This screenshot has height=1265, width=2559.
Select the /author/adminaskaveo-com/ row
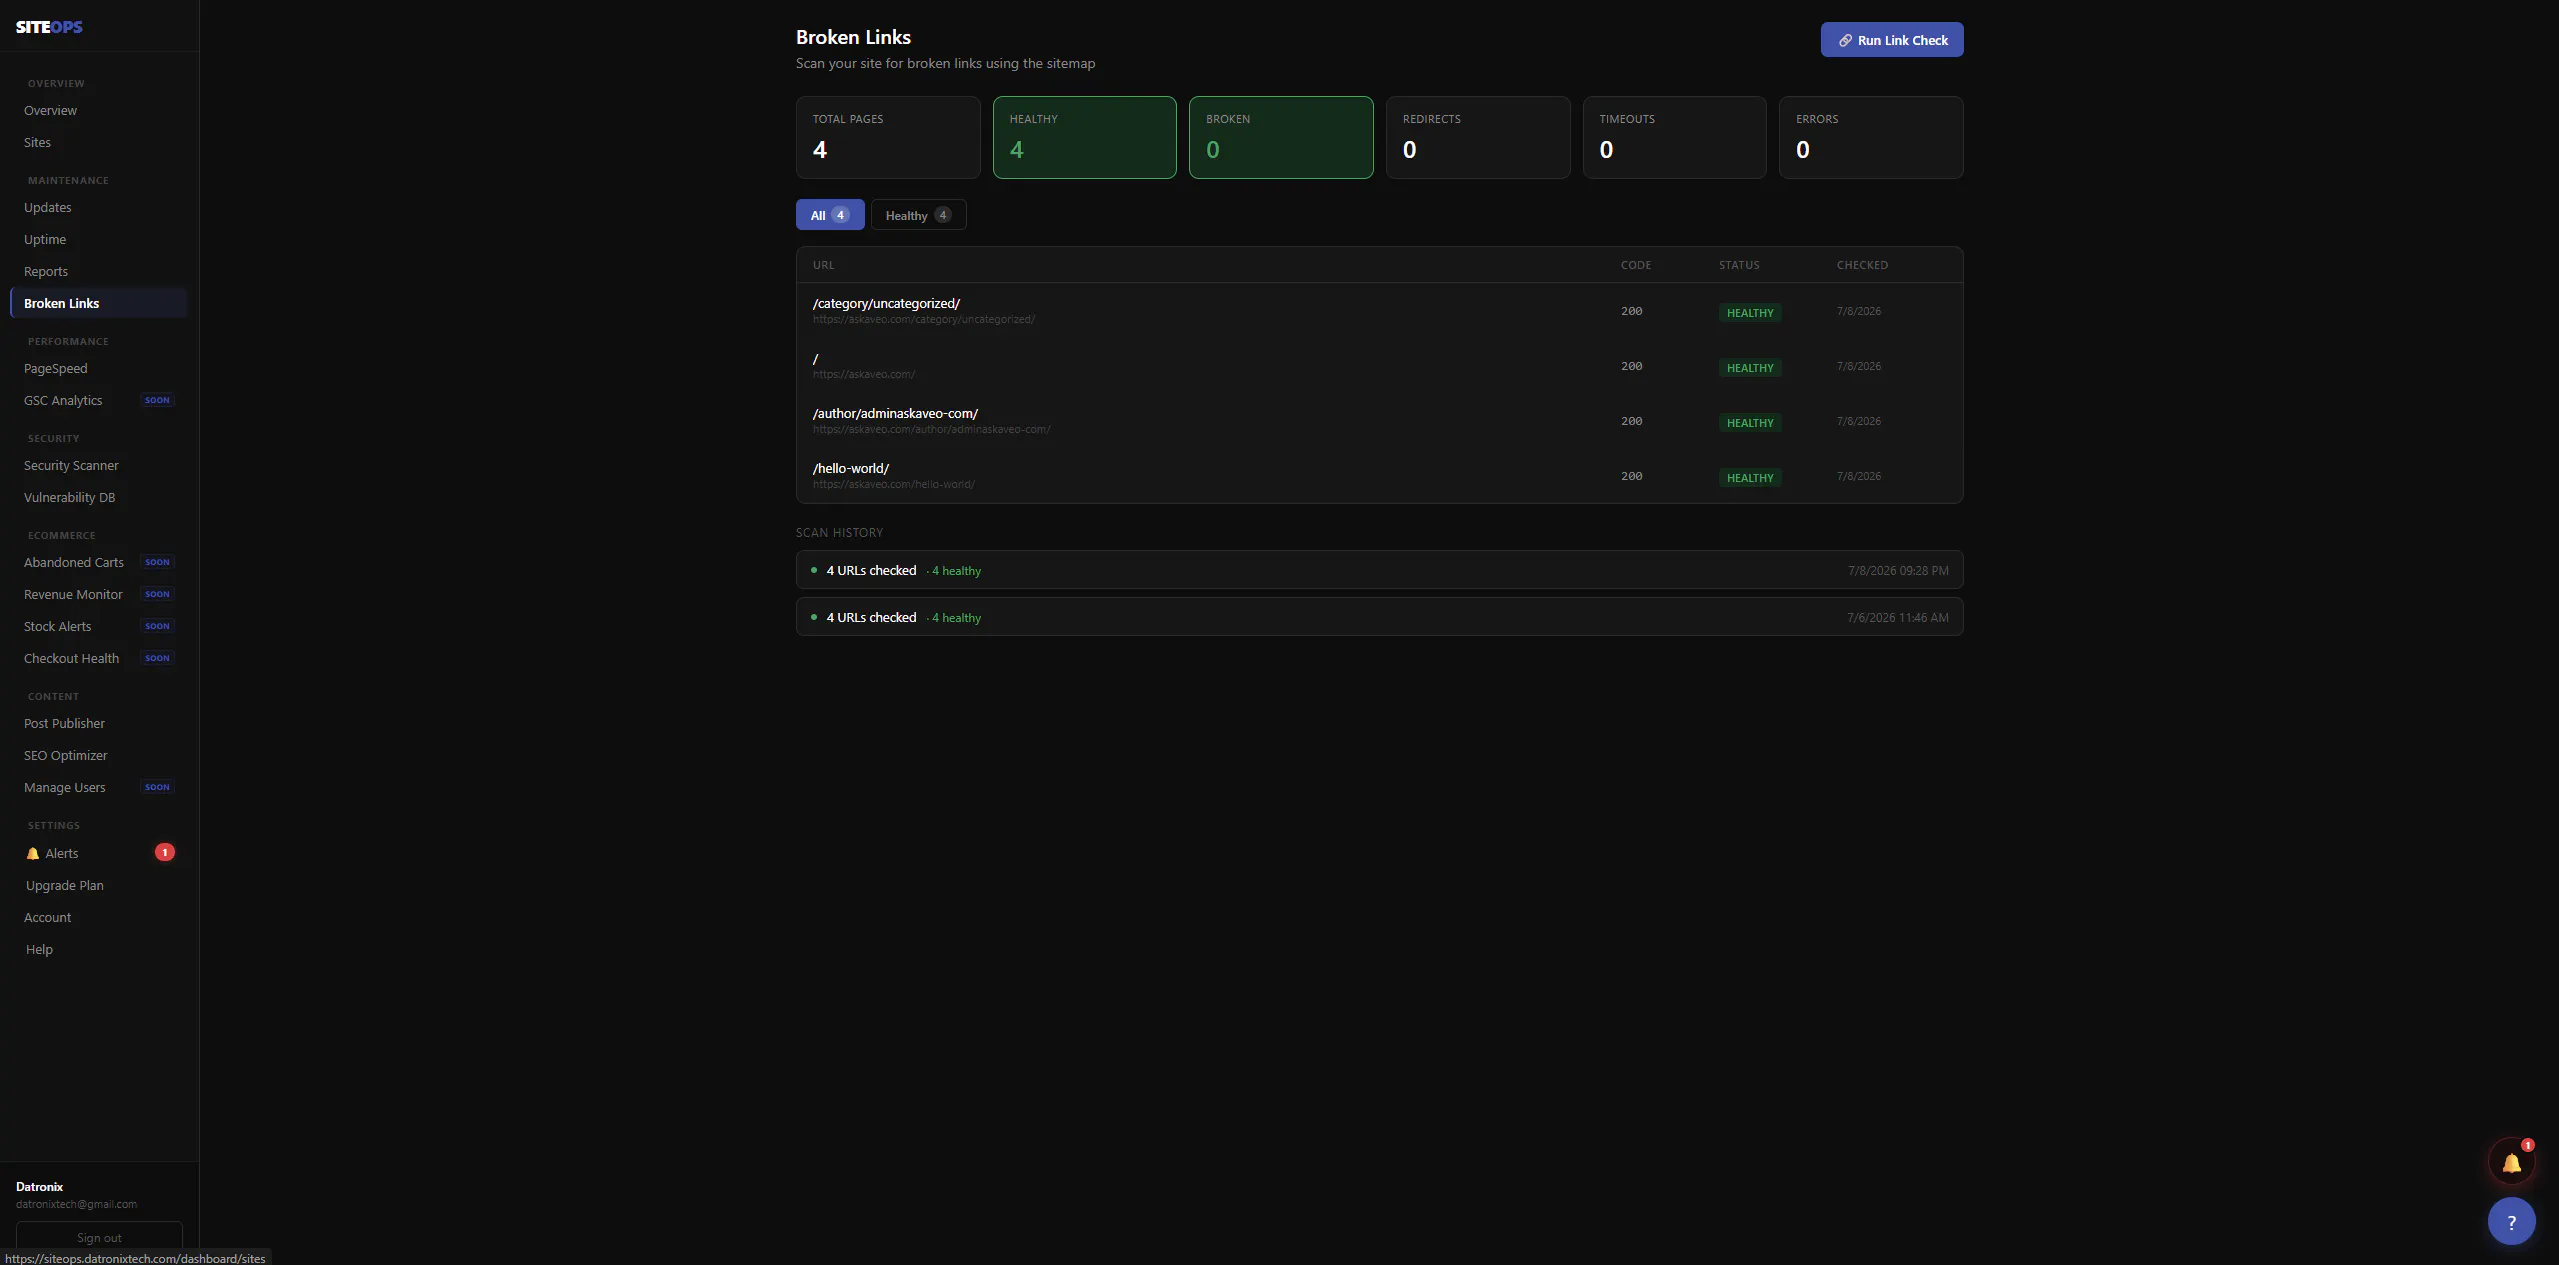pyautogui.click(x=1379, y=421)
